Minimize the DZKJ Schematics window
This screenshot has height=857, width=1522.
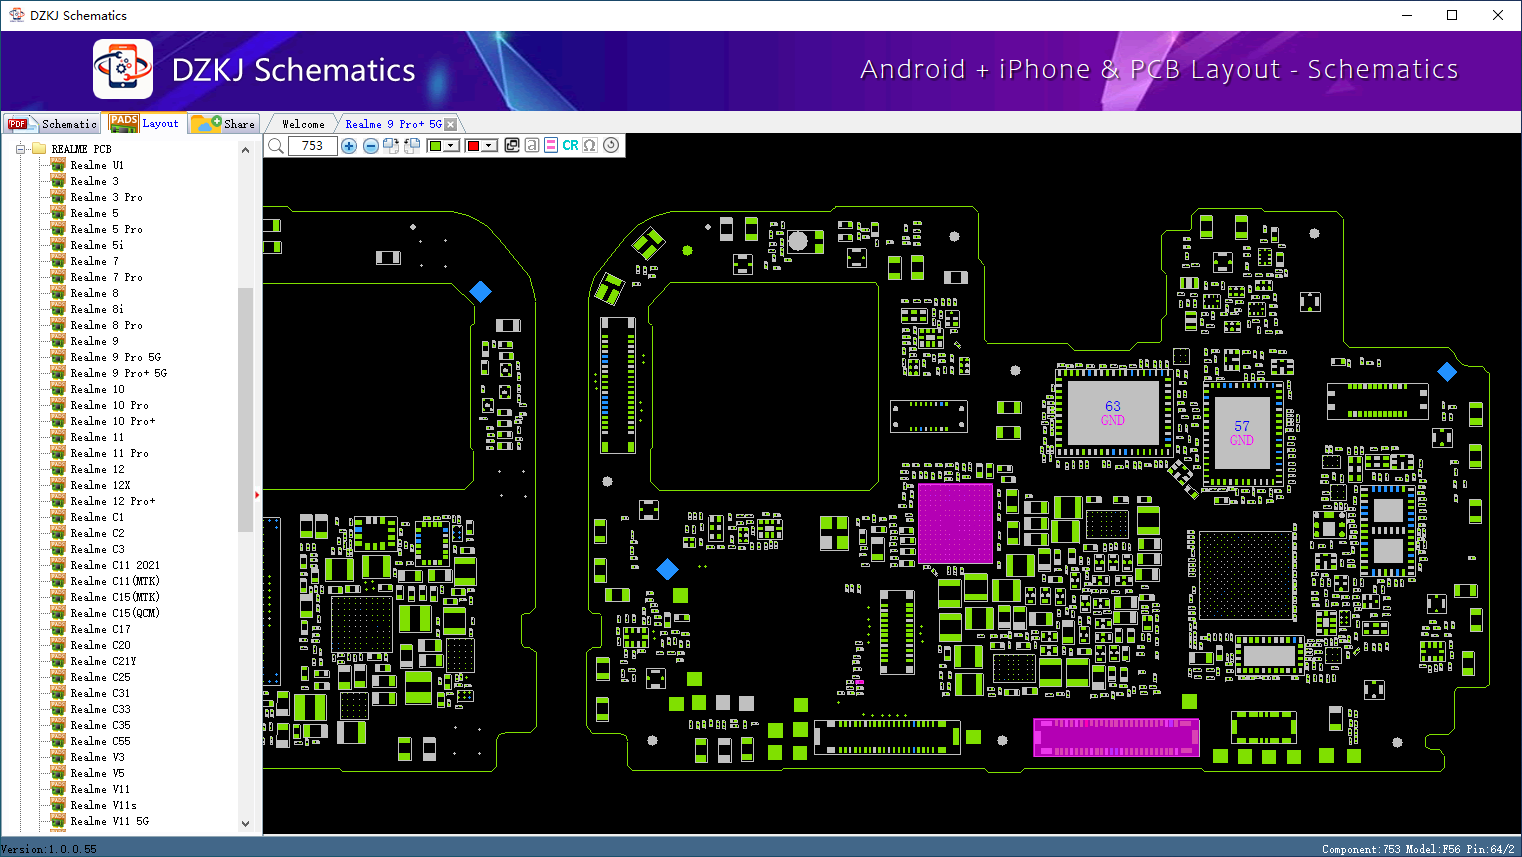(x=1407, y=15)
